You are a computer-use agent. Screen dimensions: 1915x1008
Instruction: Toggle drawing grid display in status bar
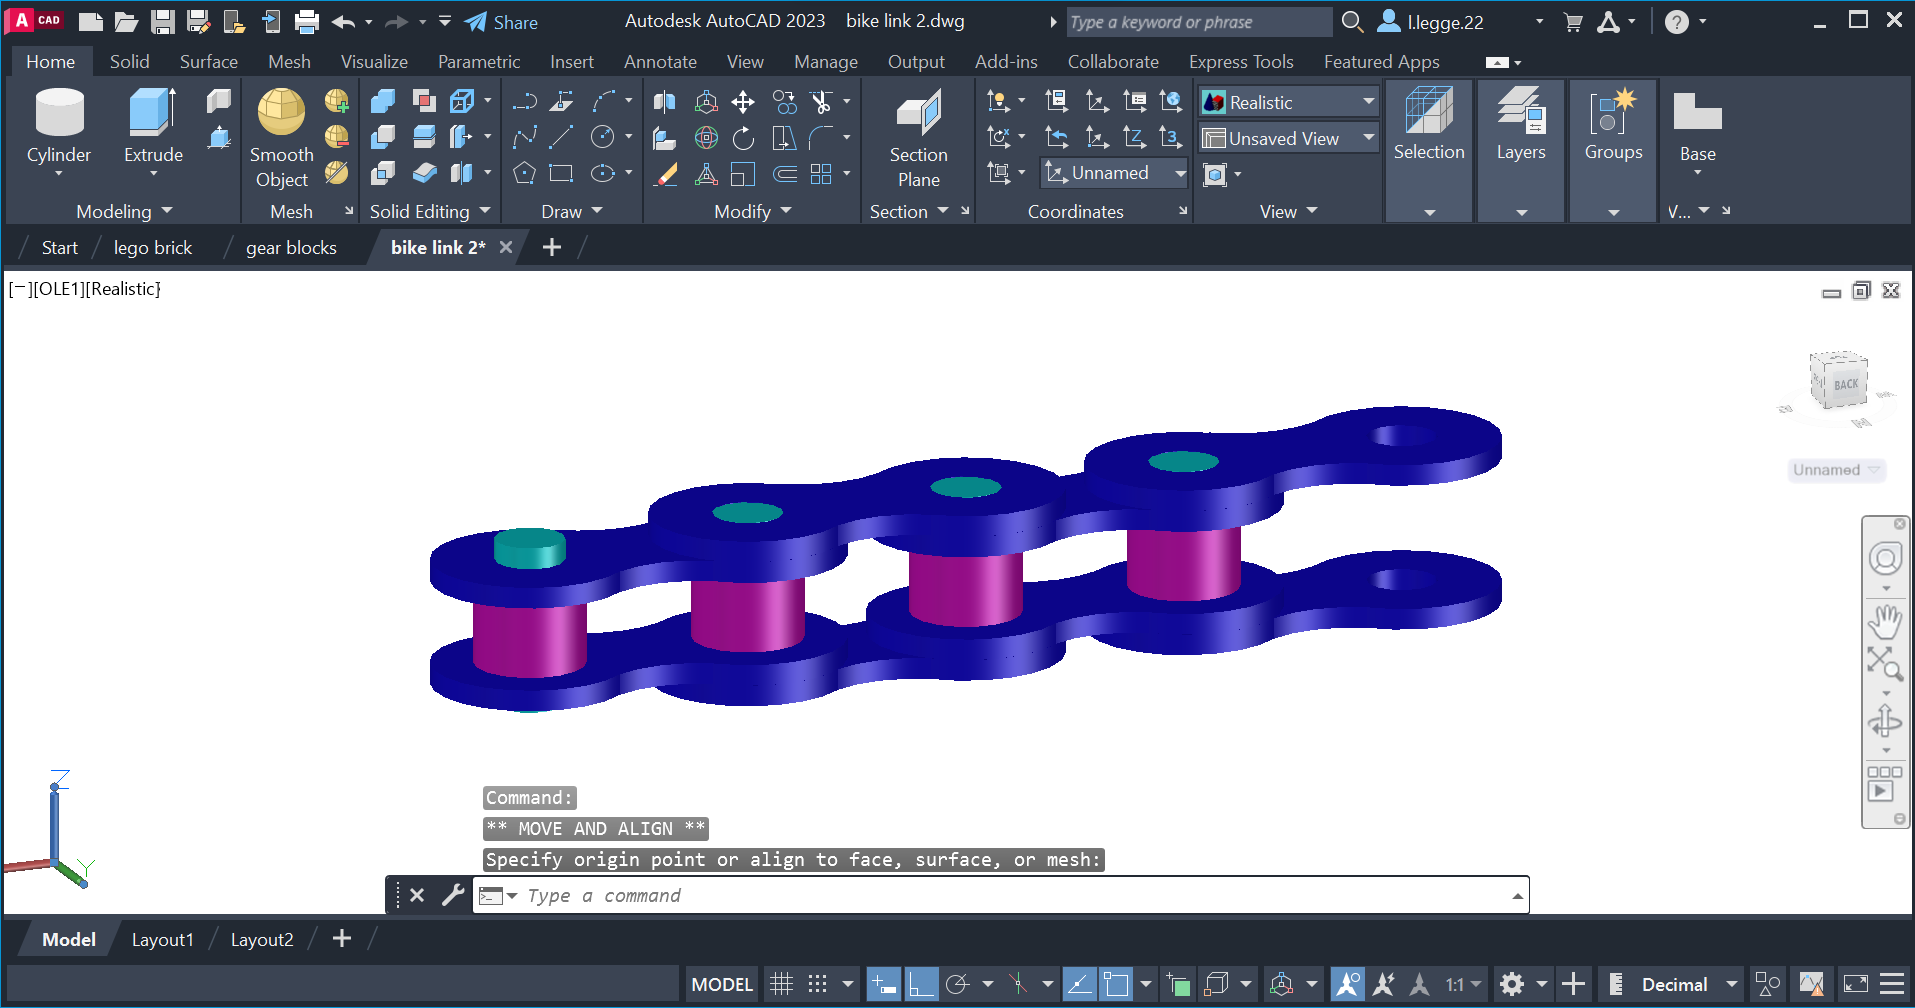[x=782, y=984]
